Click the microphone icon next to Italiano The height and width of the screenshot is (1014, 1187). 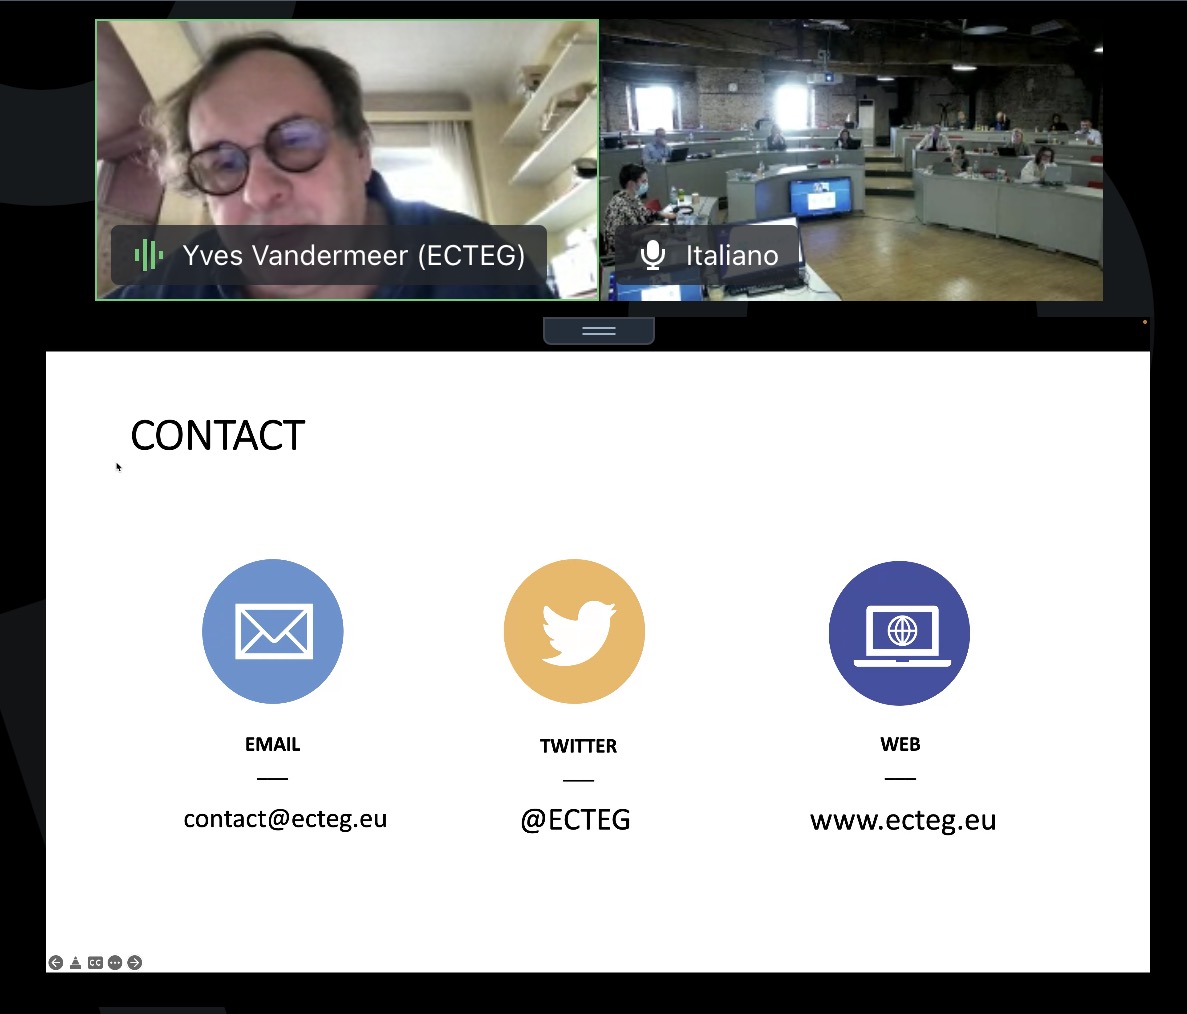tap(653, 255)
